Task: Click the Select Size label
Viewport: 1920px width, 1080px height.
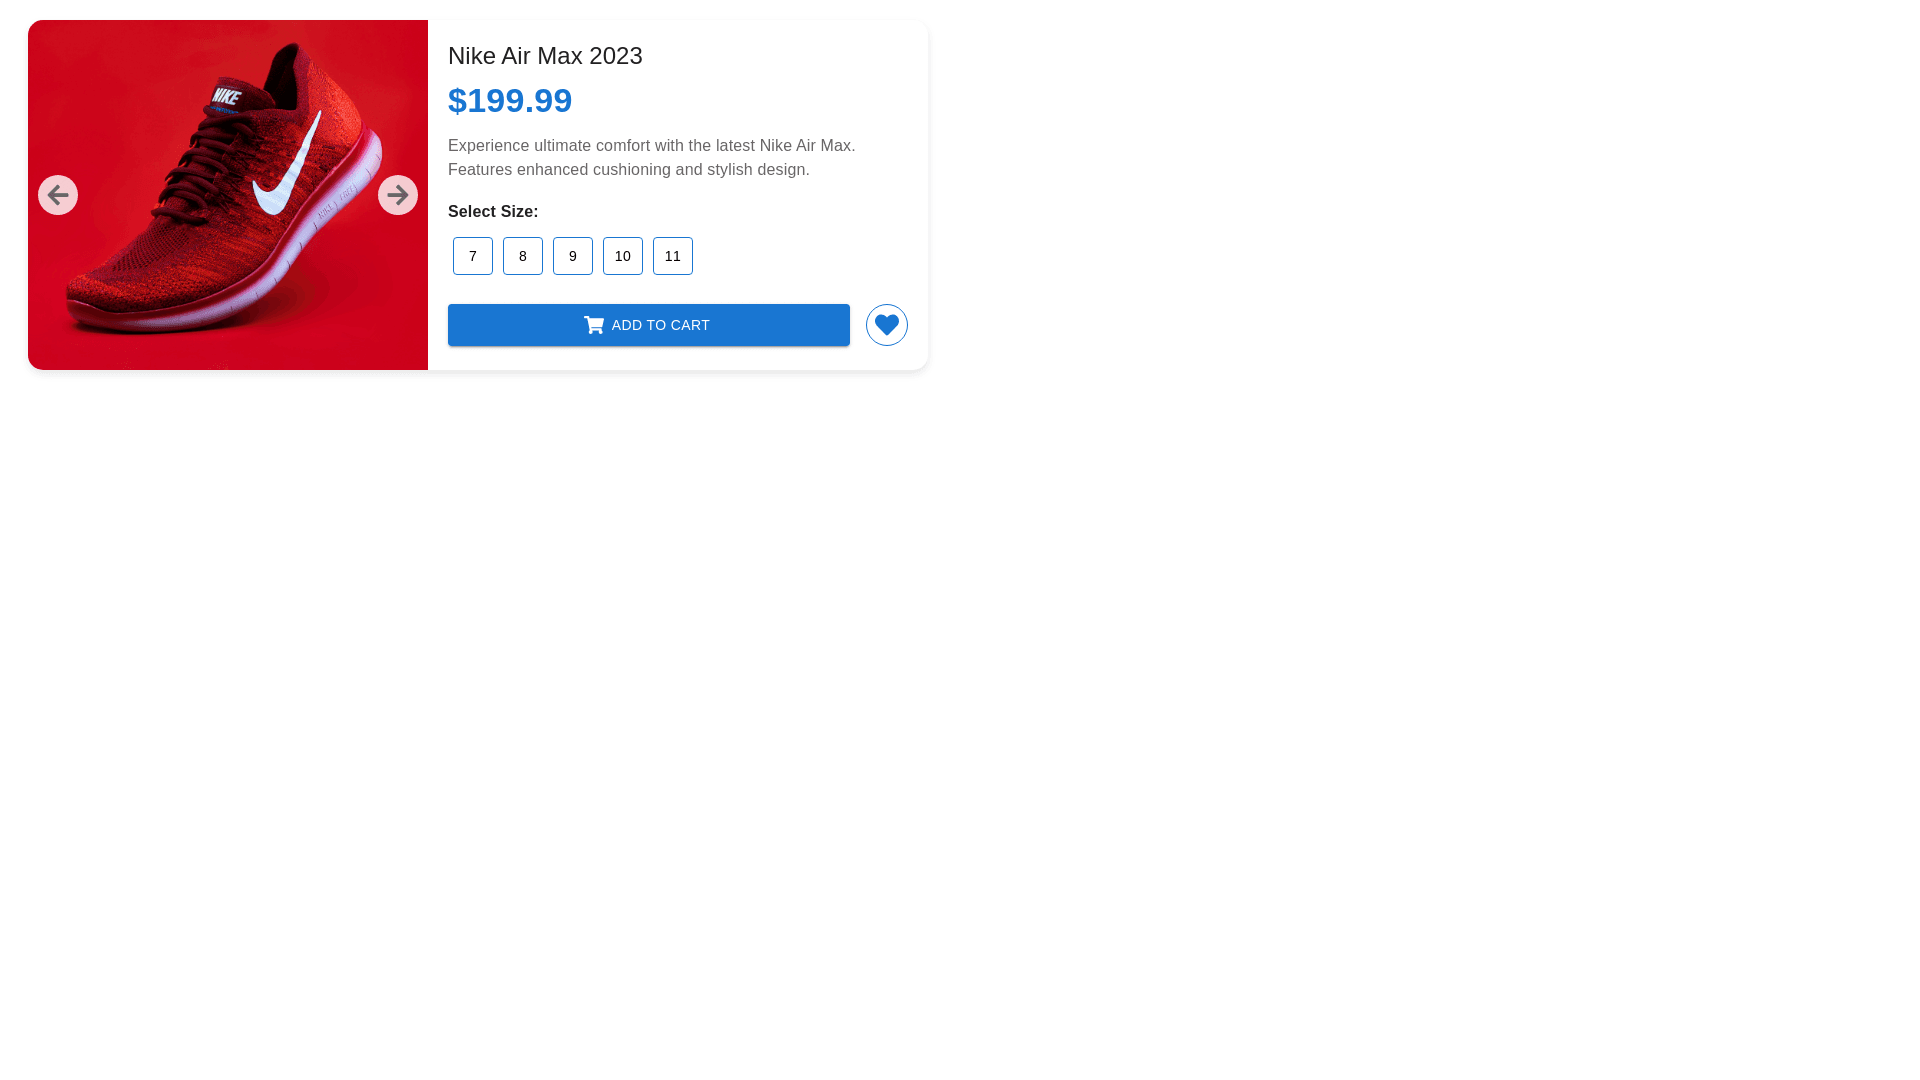Action: [493, 212]
